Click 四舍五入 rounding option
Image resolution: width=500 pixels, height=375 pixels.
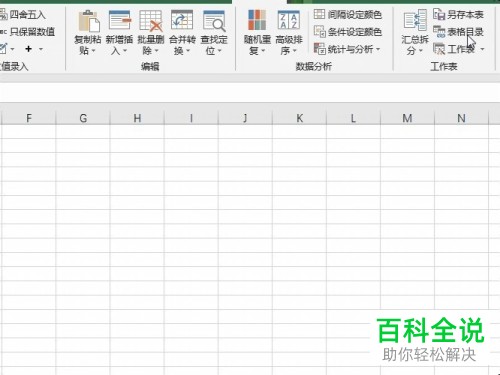(23, 15)
